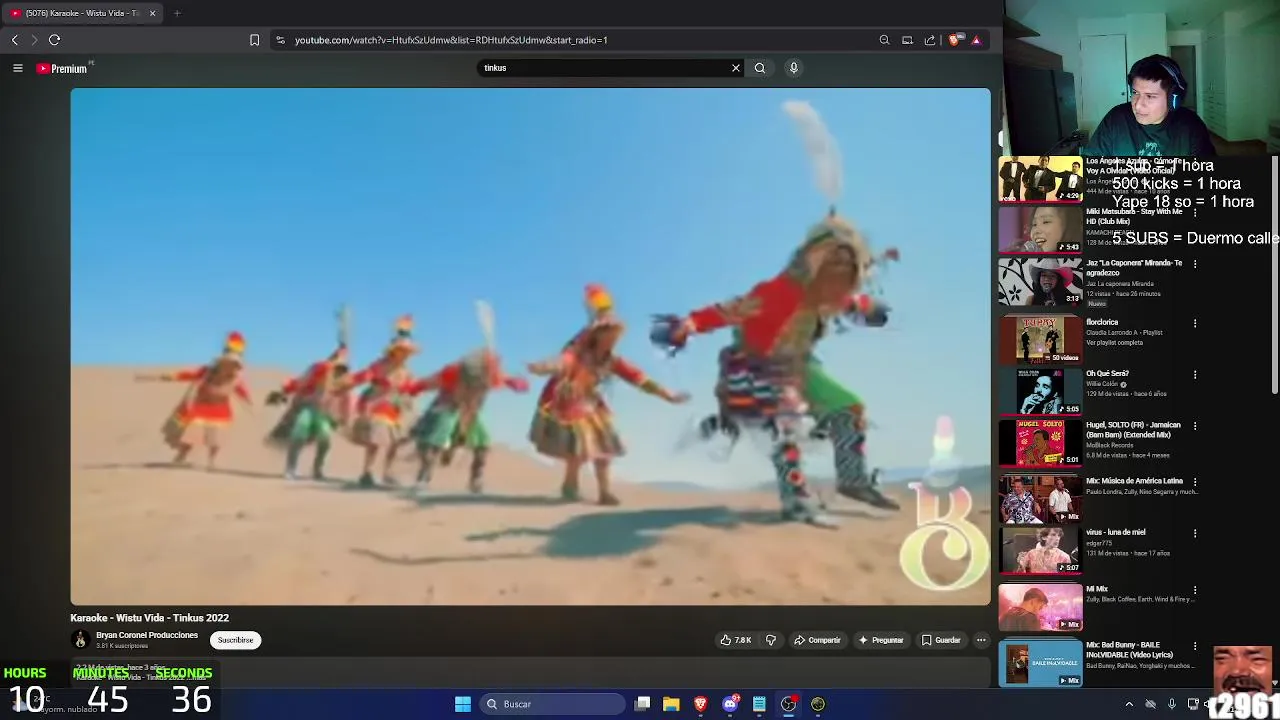Open Bryan Coronel Producciones channel name
Image resolution: width=1280 pixels, height=720 pixels.
[x=147, y=635]
